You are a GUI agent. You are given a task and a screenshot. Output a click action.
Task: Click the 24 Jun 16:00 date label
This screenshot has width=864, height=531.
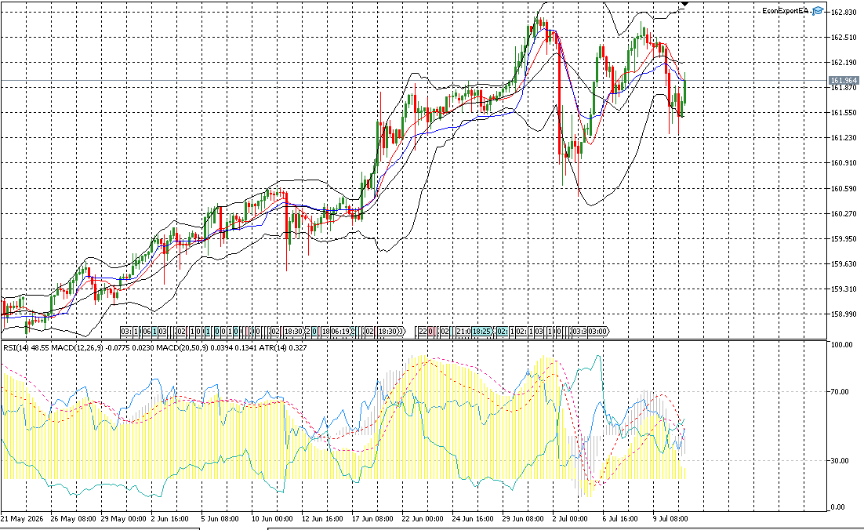473,519
